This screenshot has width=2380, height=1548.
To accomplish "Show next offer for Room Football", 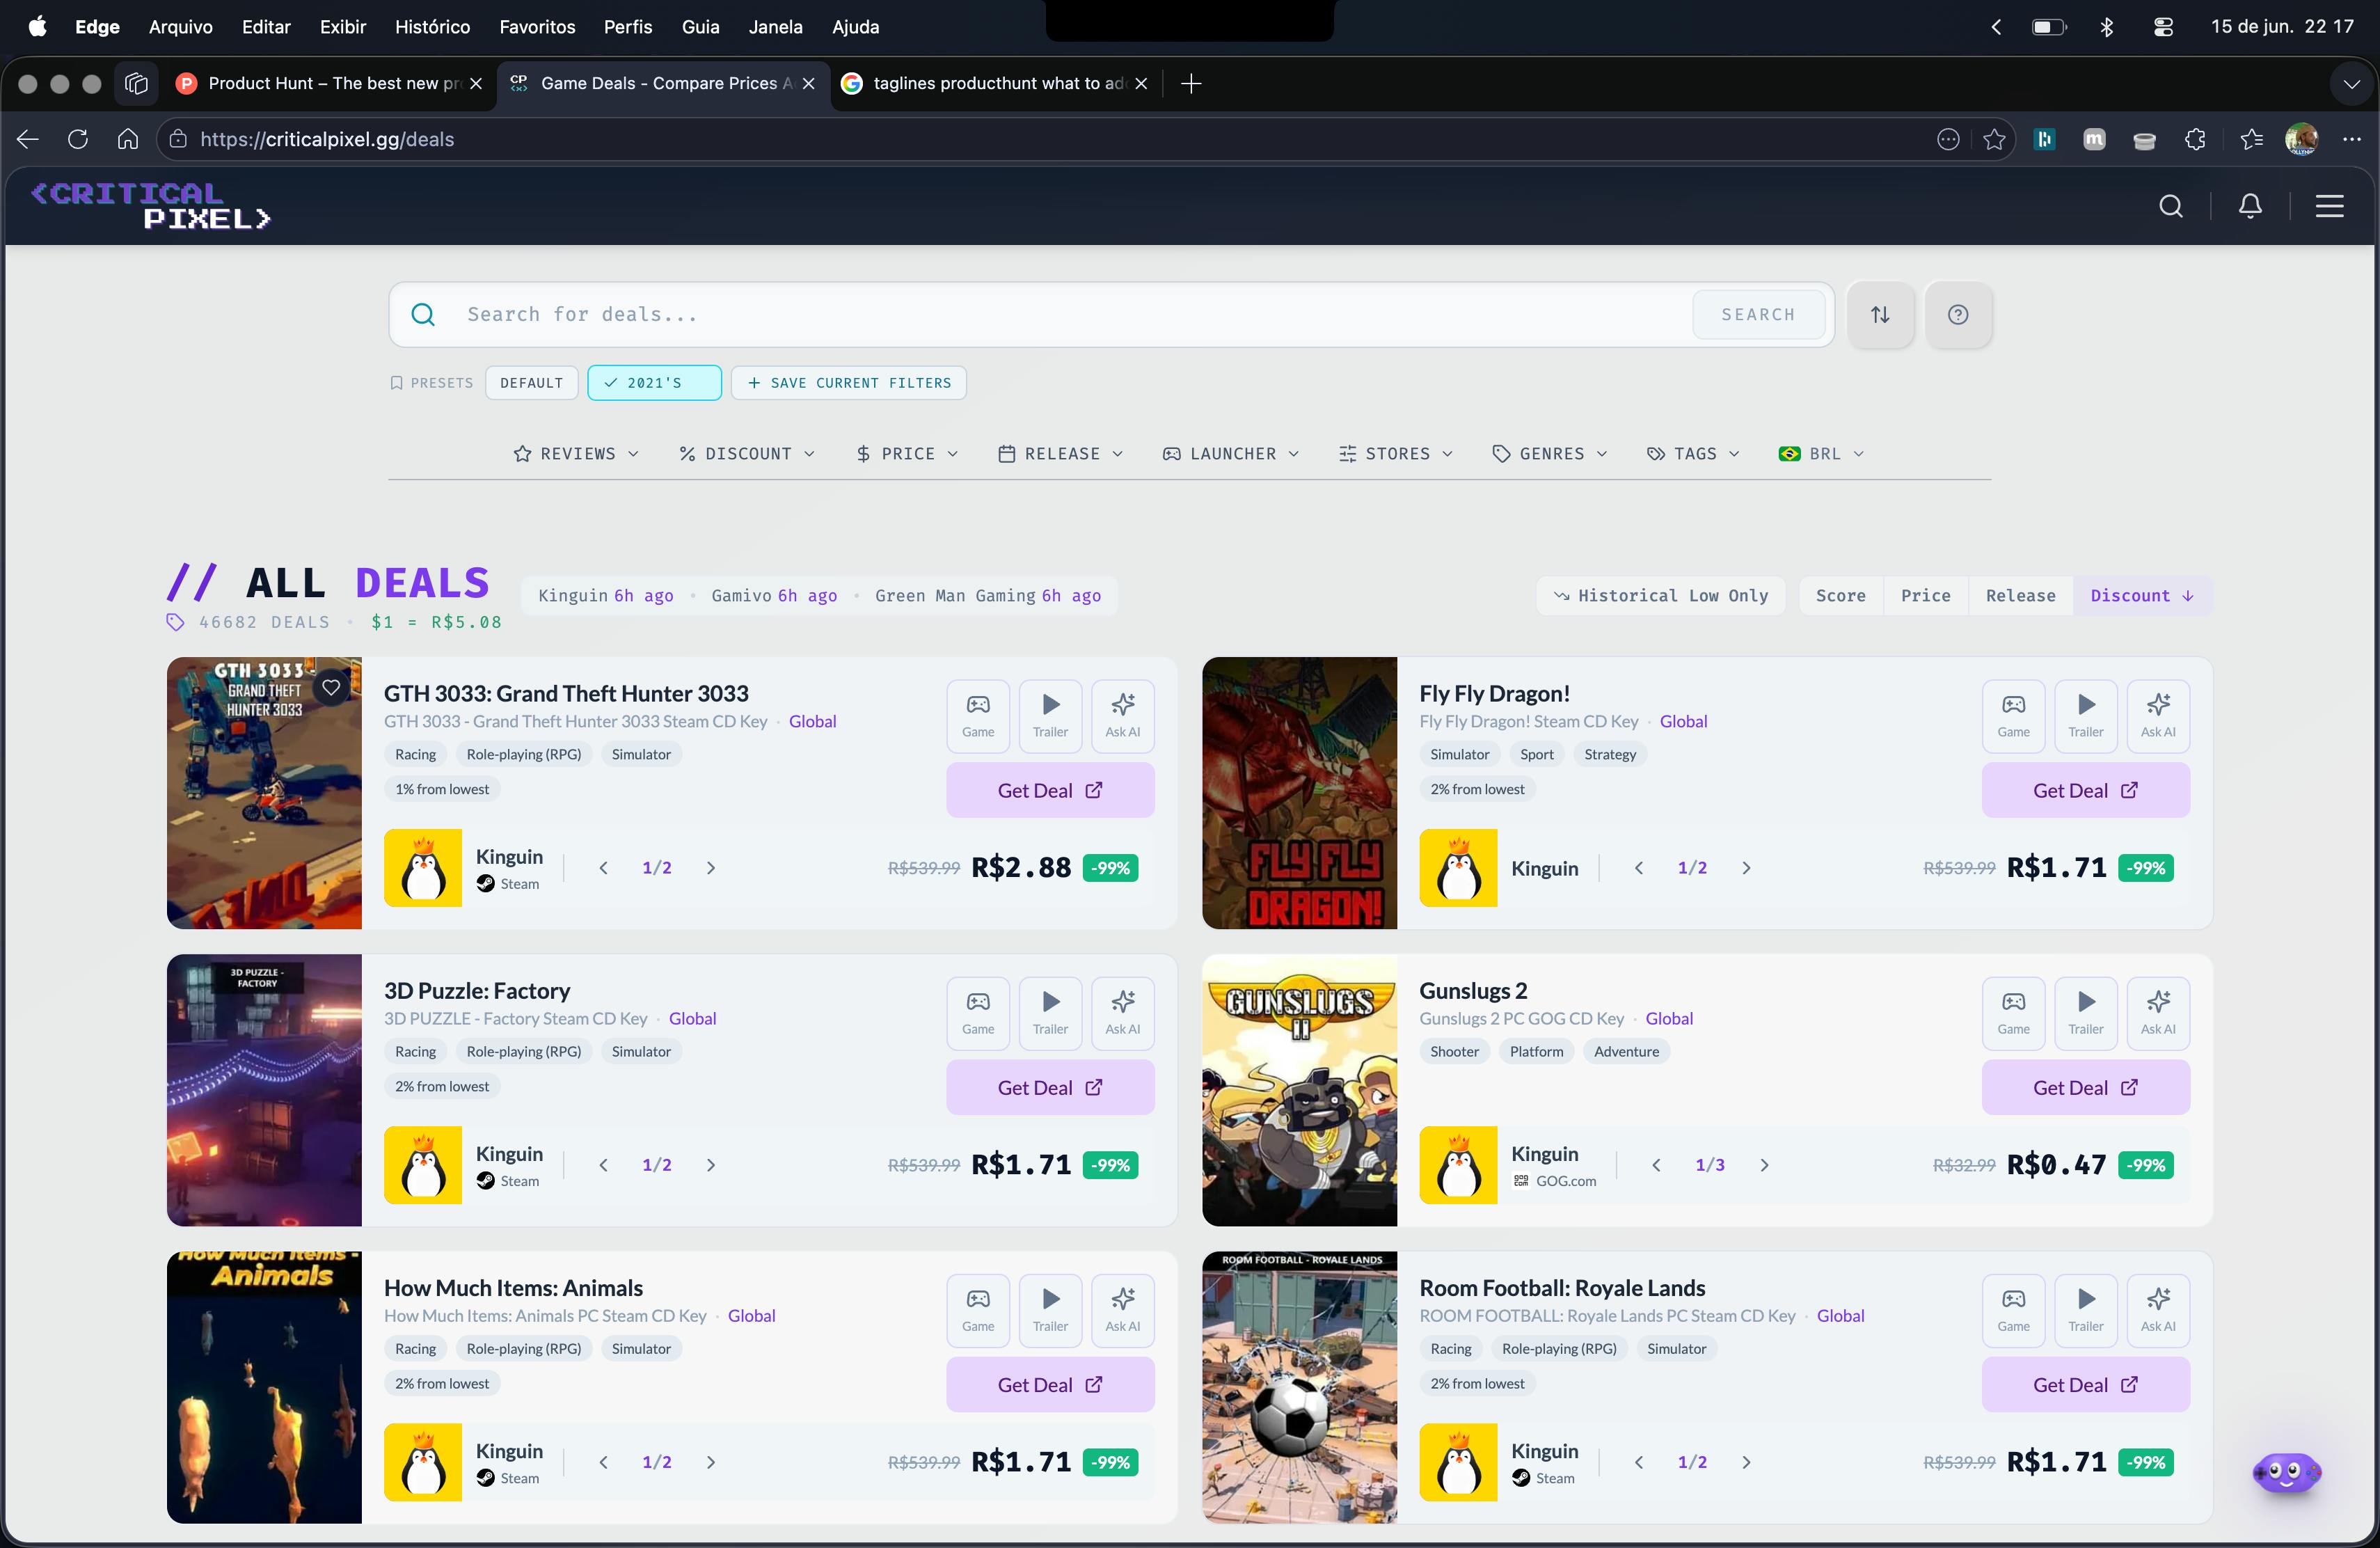I will point(1746,1461).
